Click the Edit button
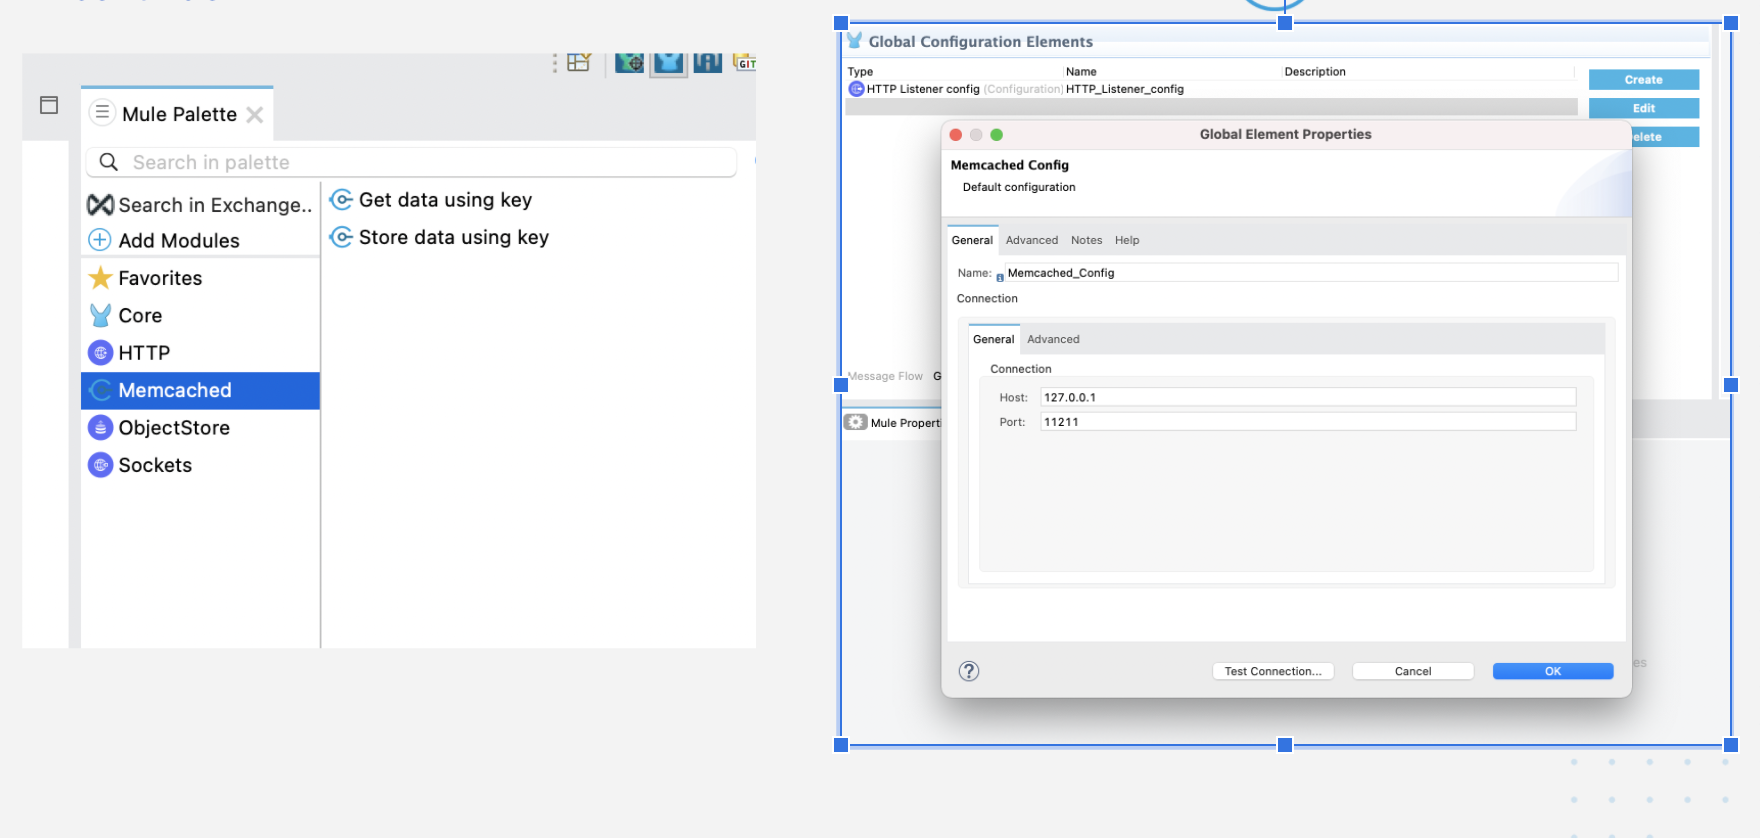The width and height of the screenshot is (1760, 838). coord(1644,108)
